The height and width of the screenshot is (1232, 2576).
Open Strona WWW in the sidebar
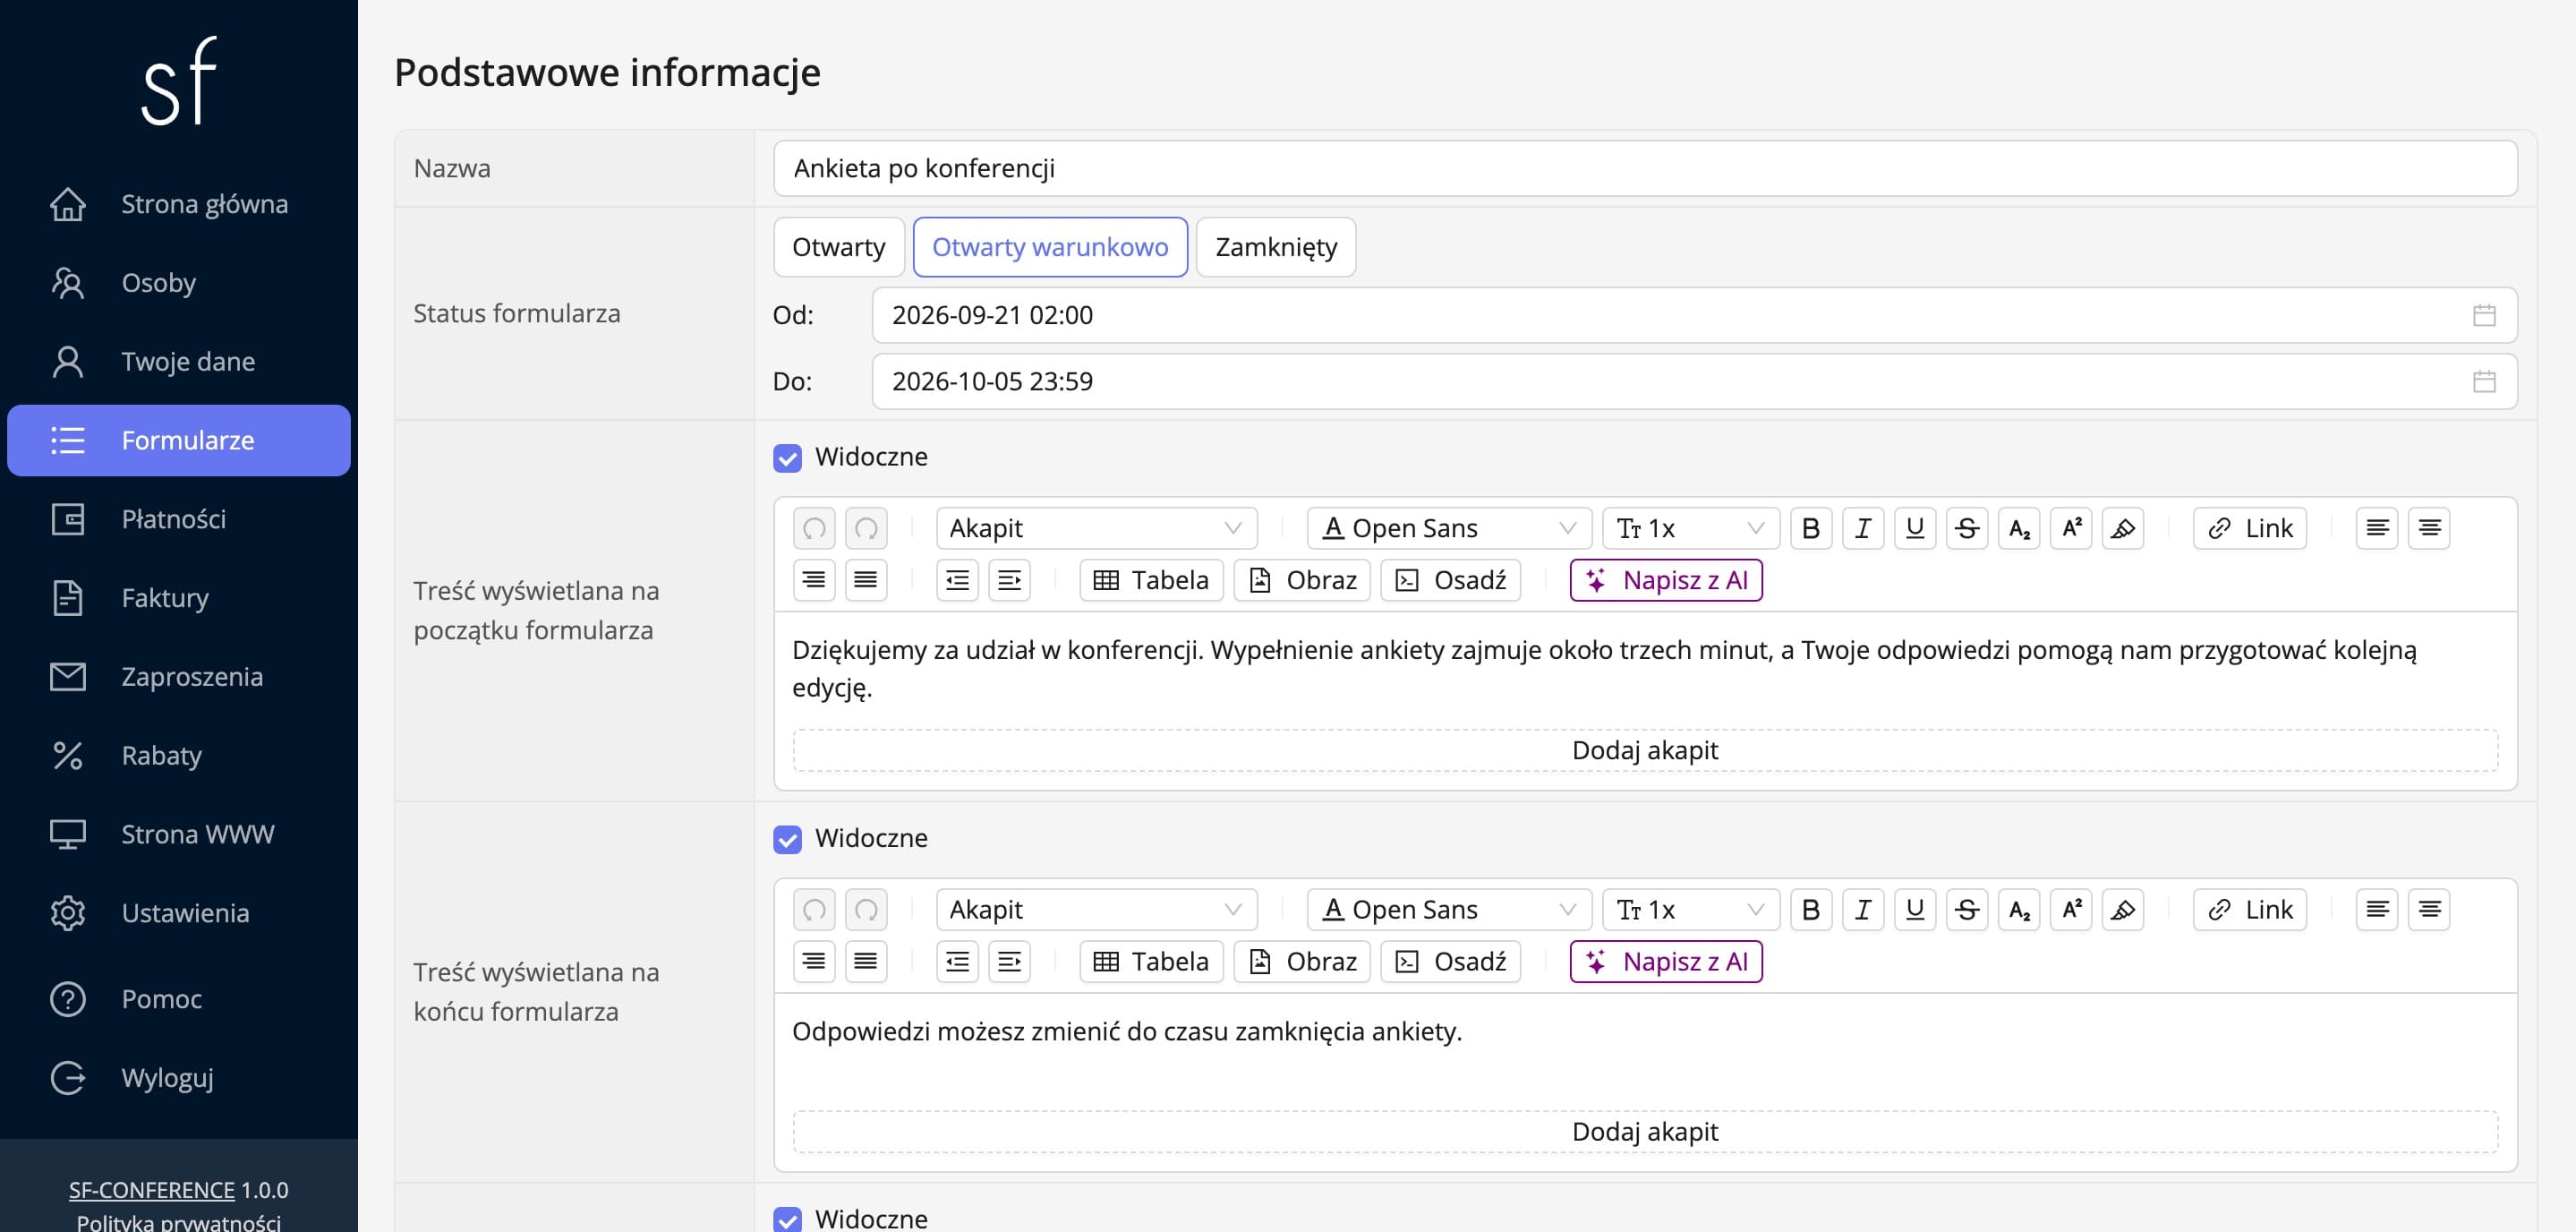point(179,834)
